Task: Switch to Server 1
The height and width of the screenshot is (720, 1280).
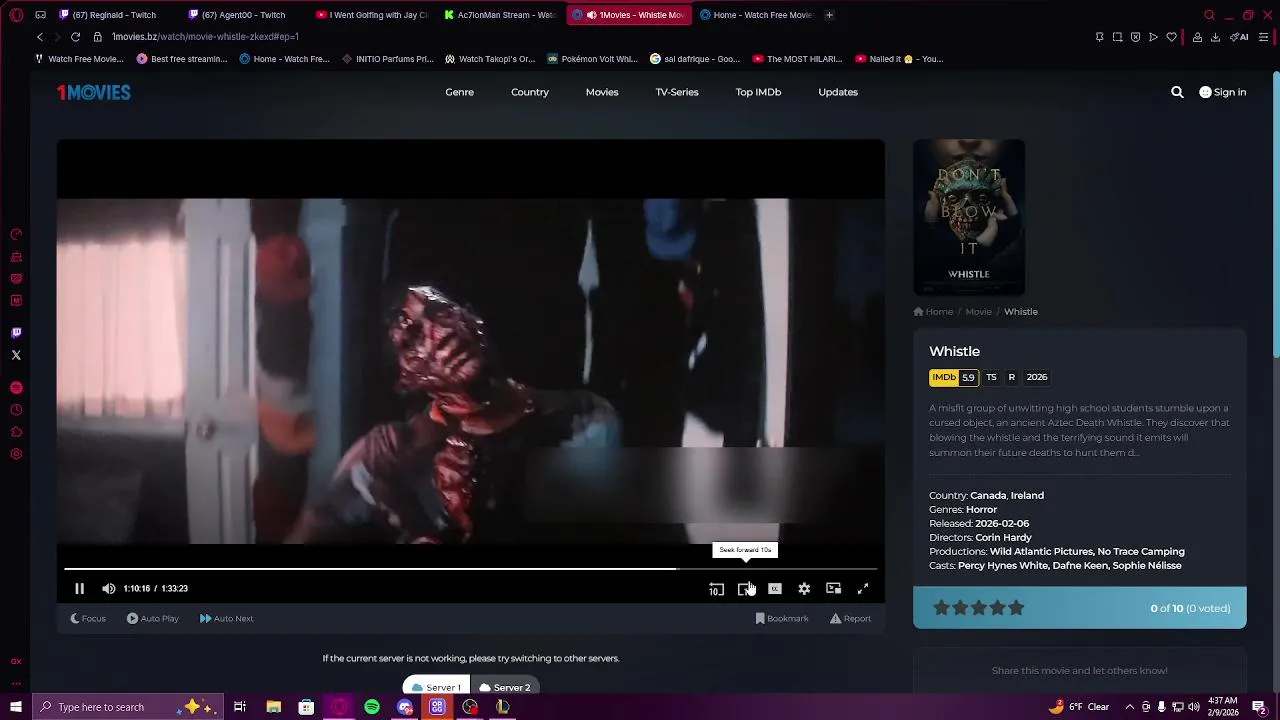Action: 436,687
